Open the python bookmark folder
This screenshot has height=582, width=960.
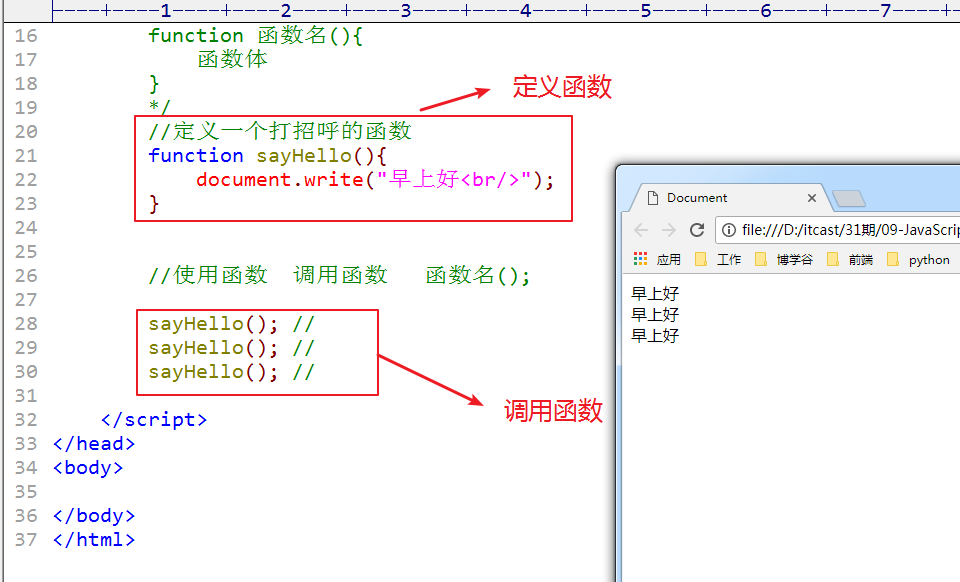(918, 259)
